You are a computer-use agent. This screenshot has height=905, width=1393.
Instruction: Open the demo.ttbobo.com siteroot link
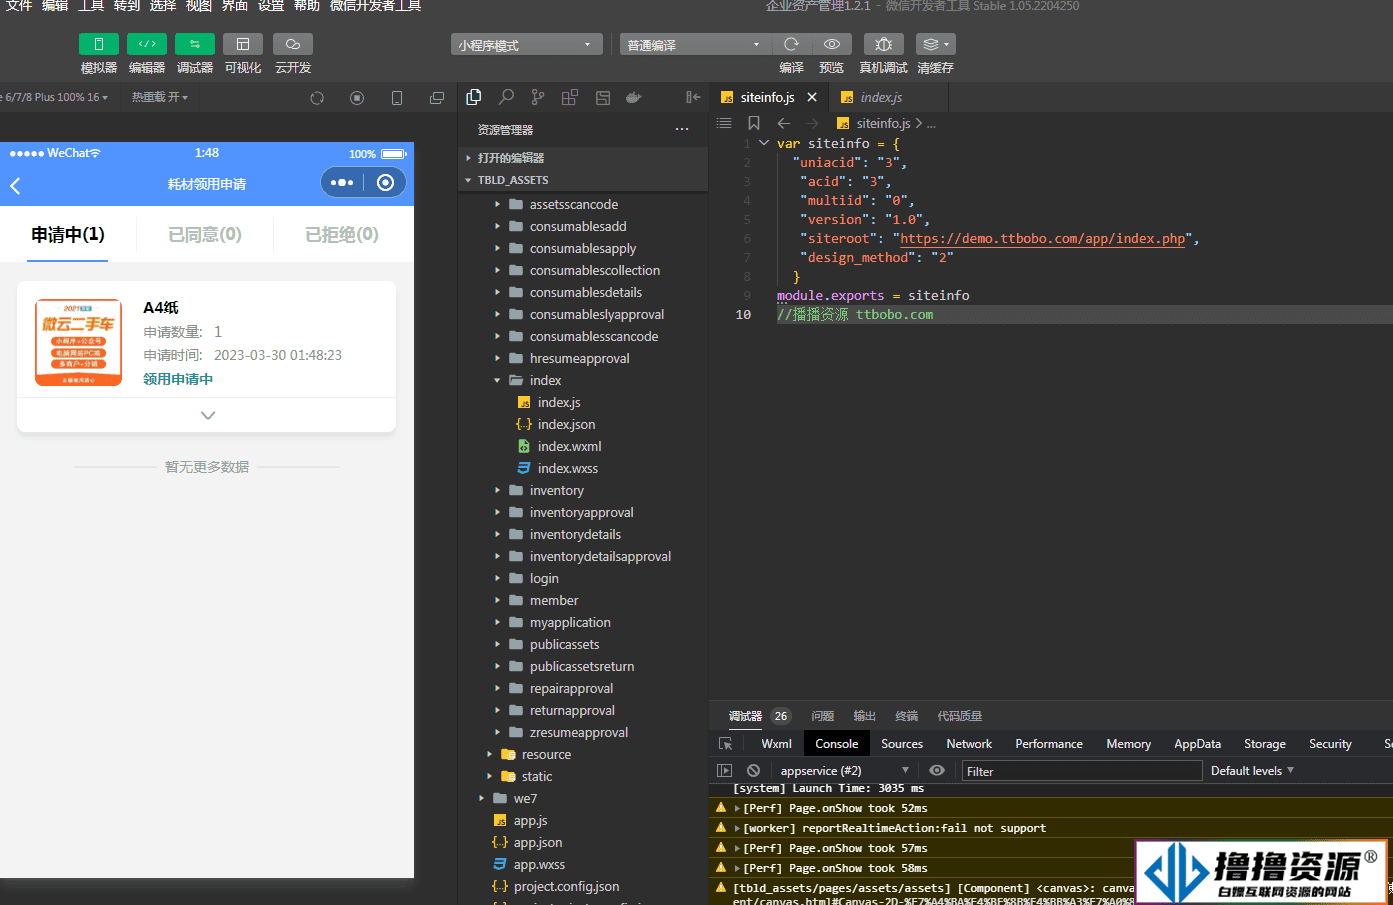(x=1042, y=238)
